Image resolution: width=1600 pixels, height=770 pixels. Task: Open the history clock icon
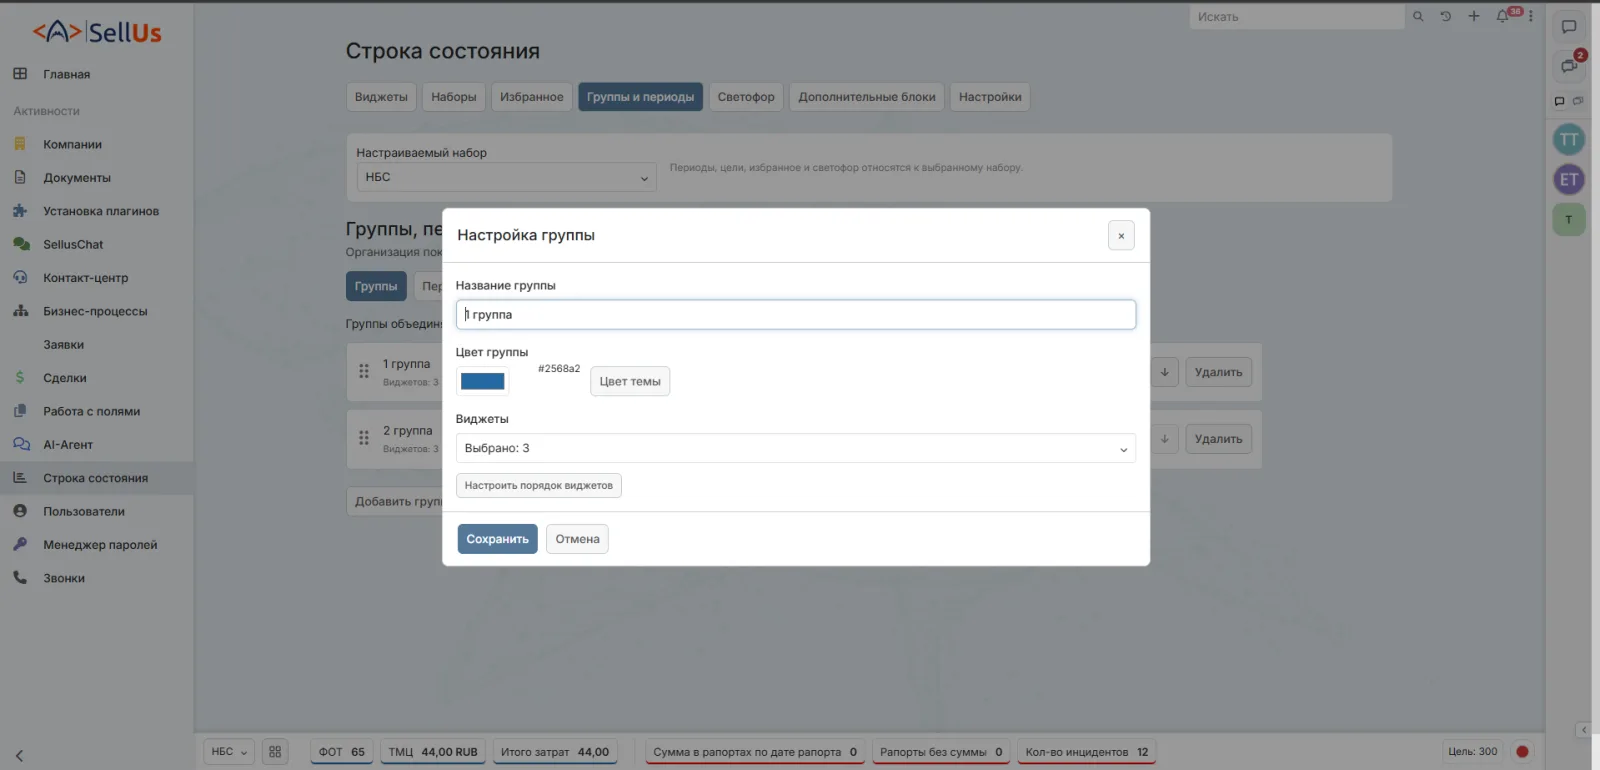click(1445, 16)
